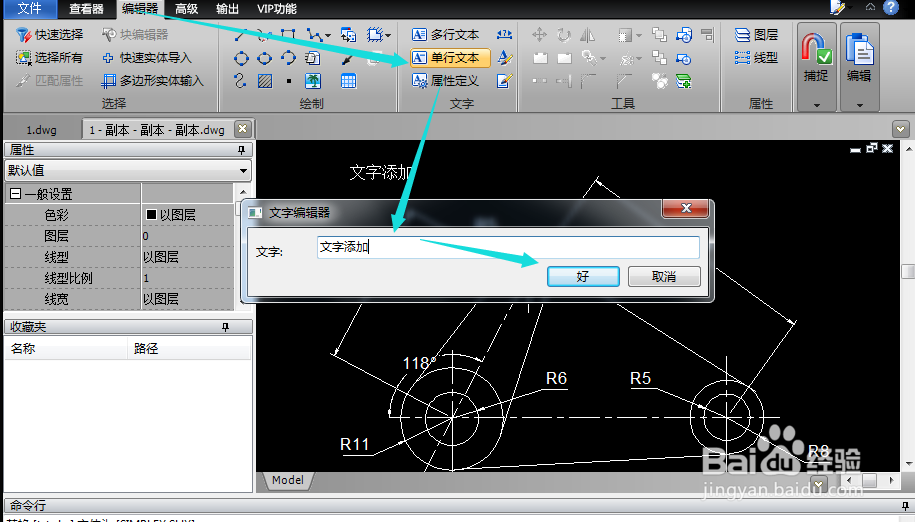915x522 pixels.
Task: Pin the 命令行 command line panel
Action: click(x=905, y=506)
